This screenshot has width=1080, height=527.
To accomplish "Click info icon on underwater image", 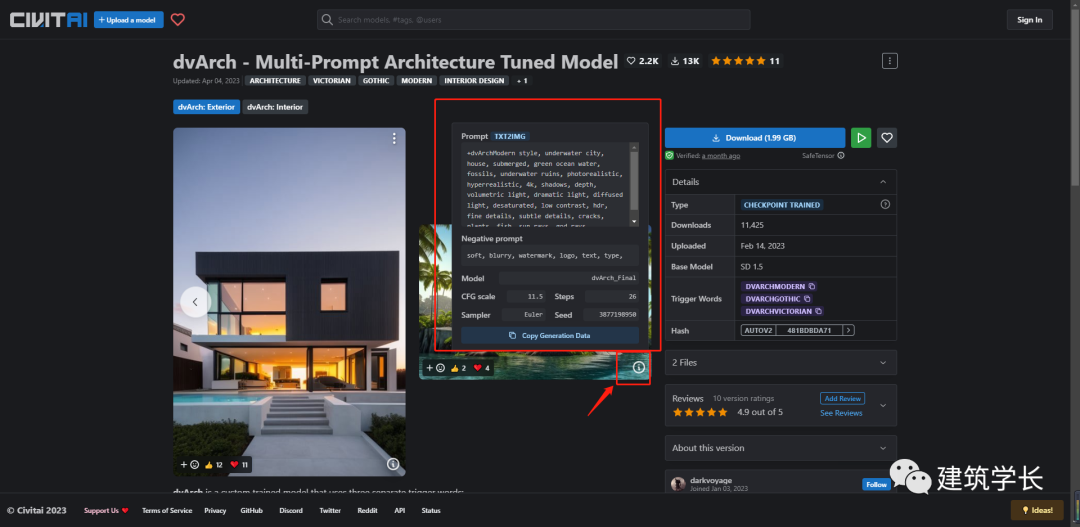I will (639, 368).
